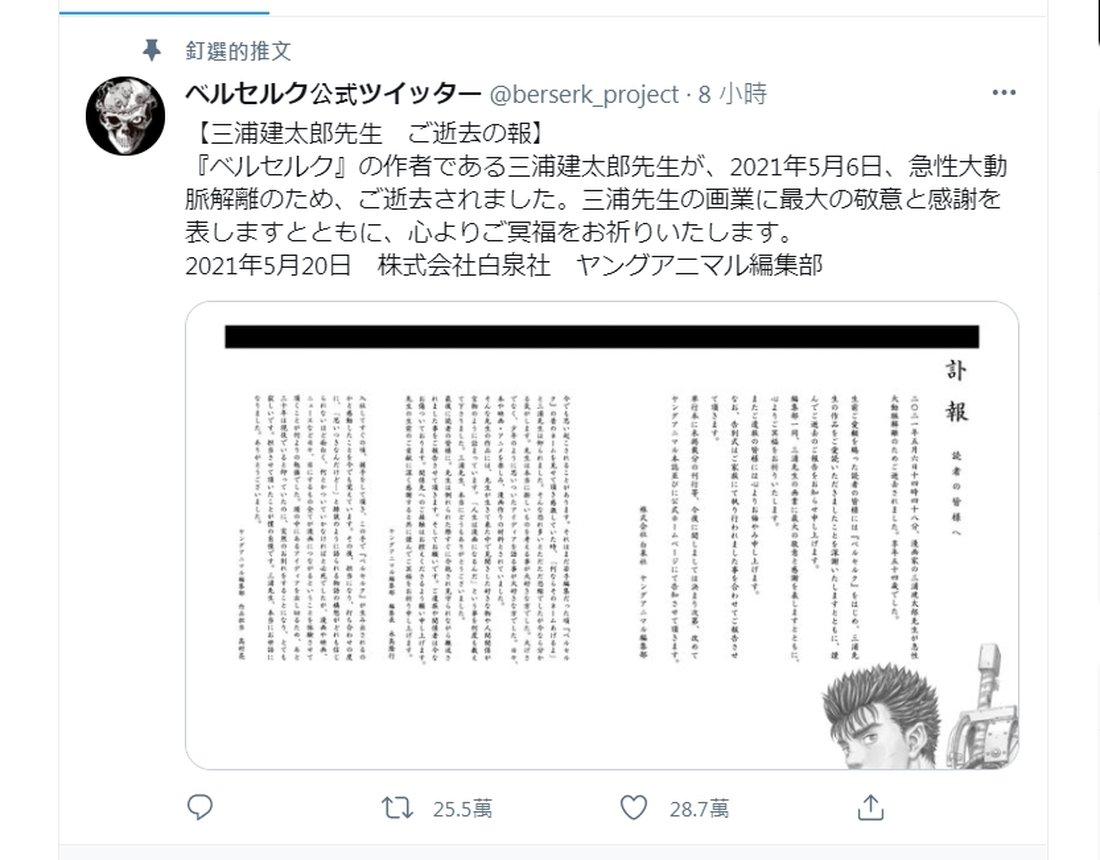
Task: Like the tweet with the heart icon
Action: click(x=633, y=808)
